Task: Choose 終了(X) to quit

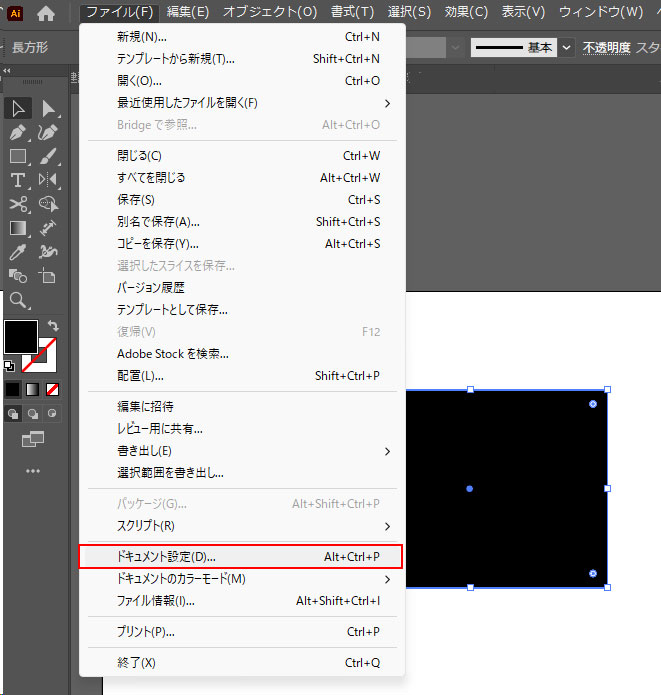Action: point(242,663)
